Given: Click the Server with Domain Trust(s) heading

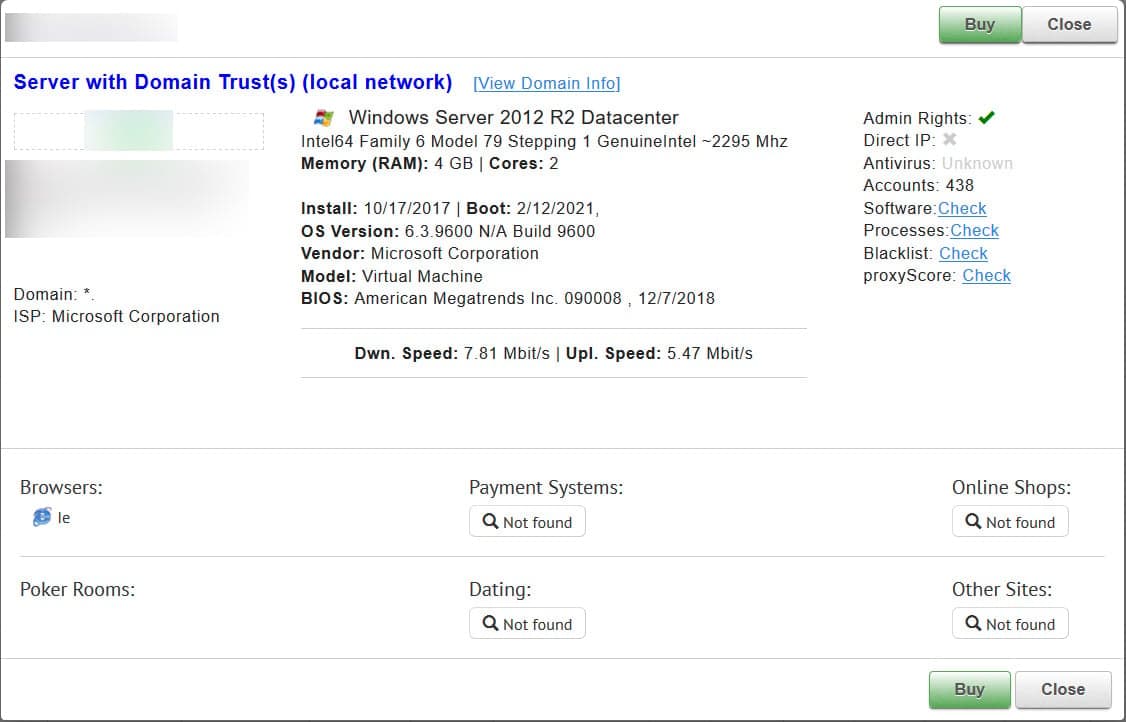Looking at the screenshot, I should (233, 82).
